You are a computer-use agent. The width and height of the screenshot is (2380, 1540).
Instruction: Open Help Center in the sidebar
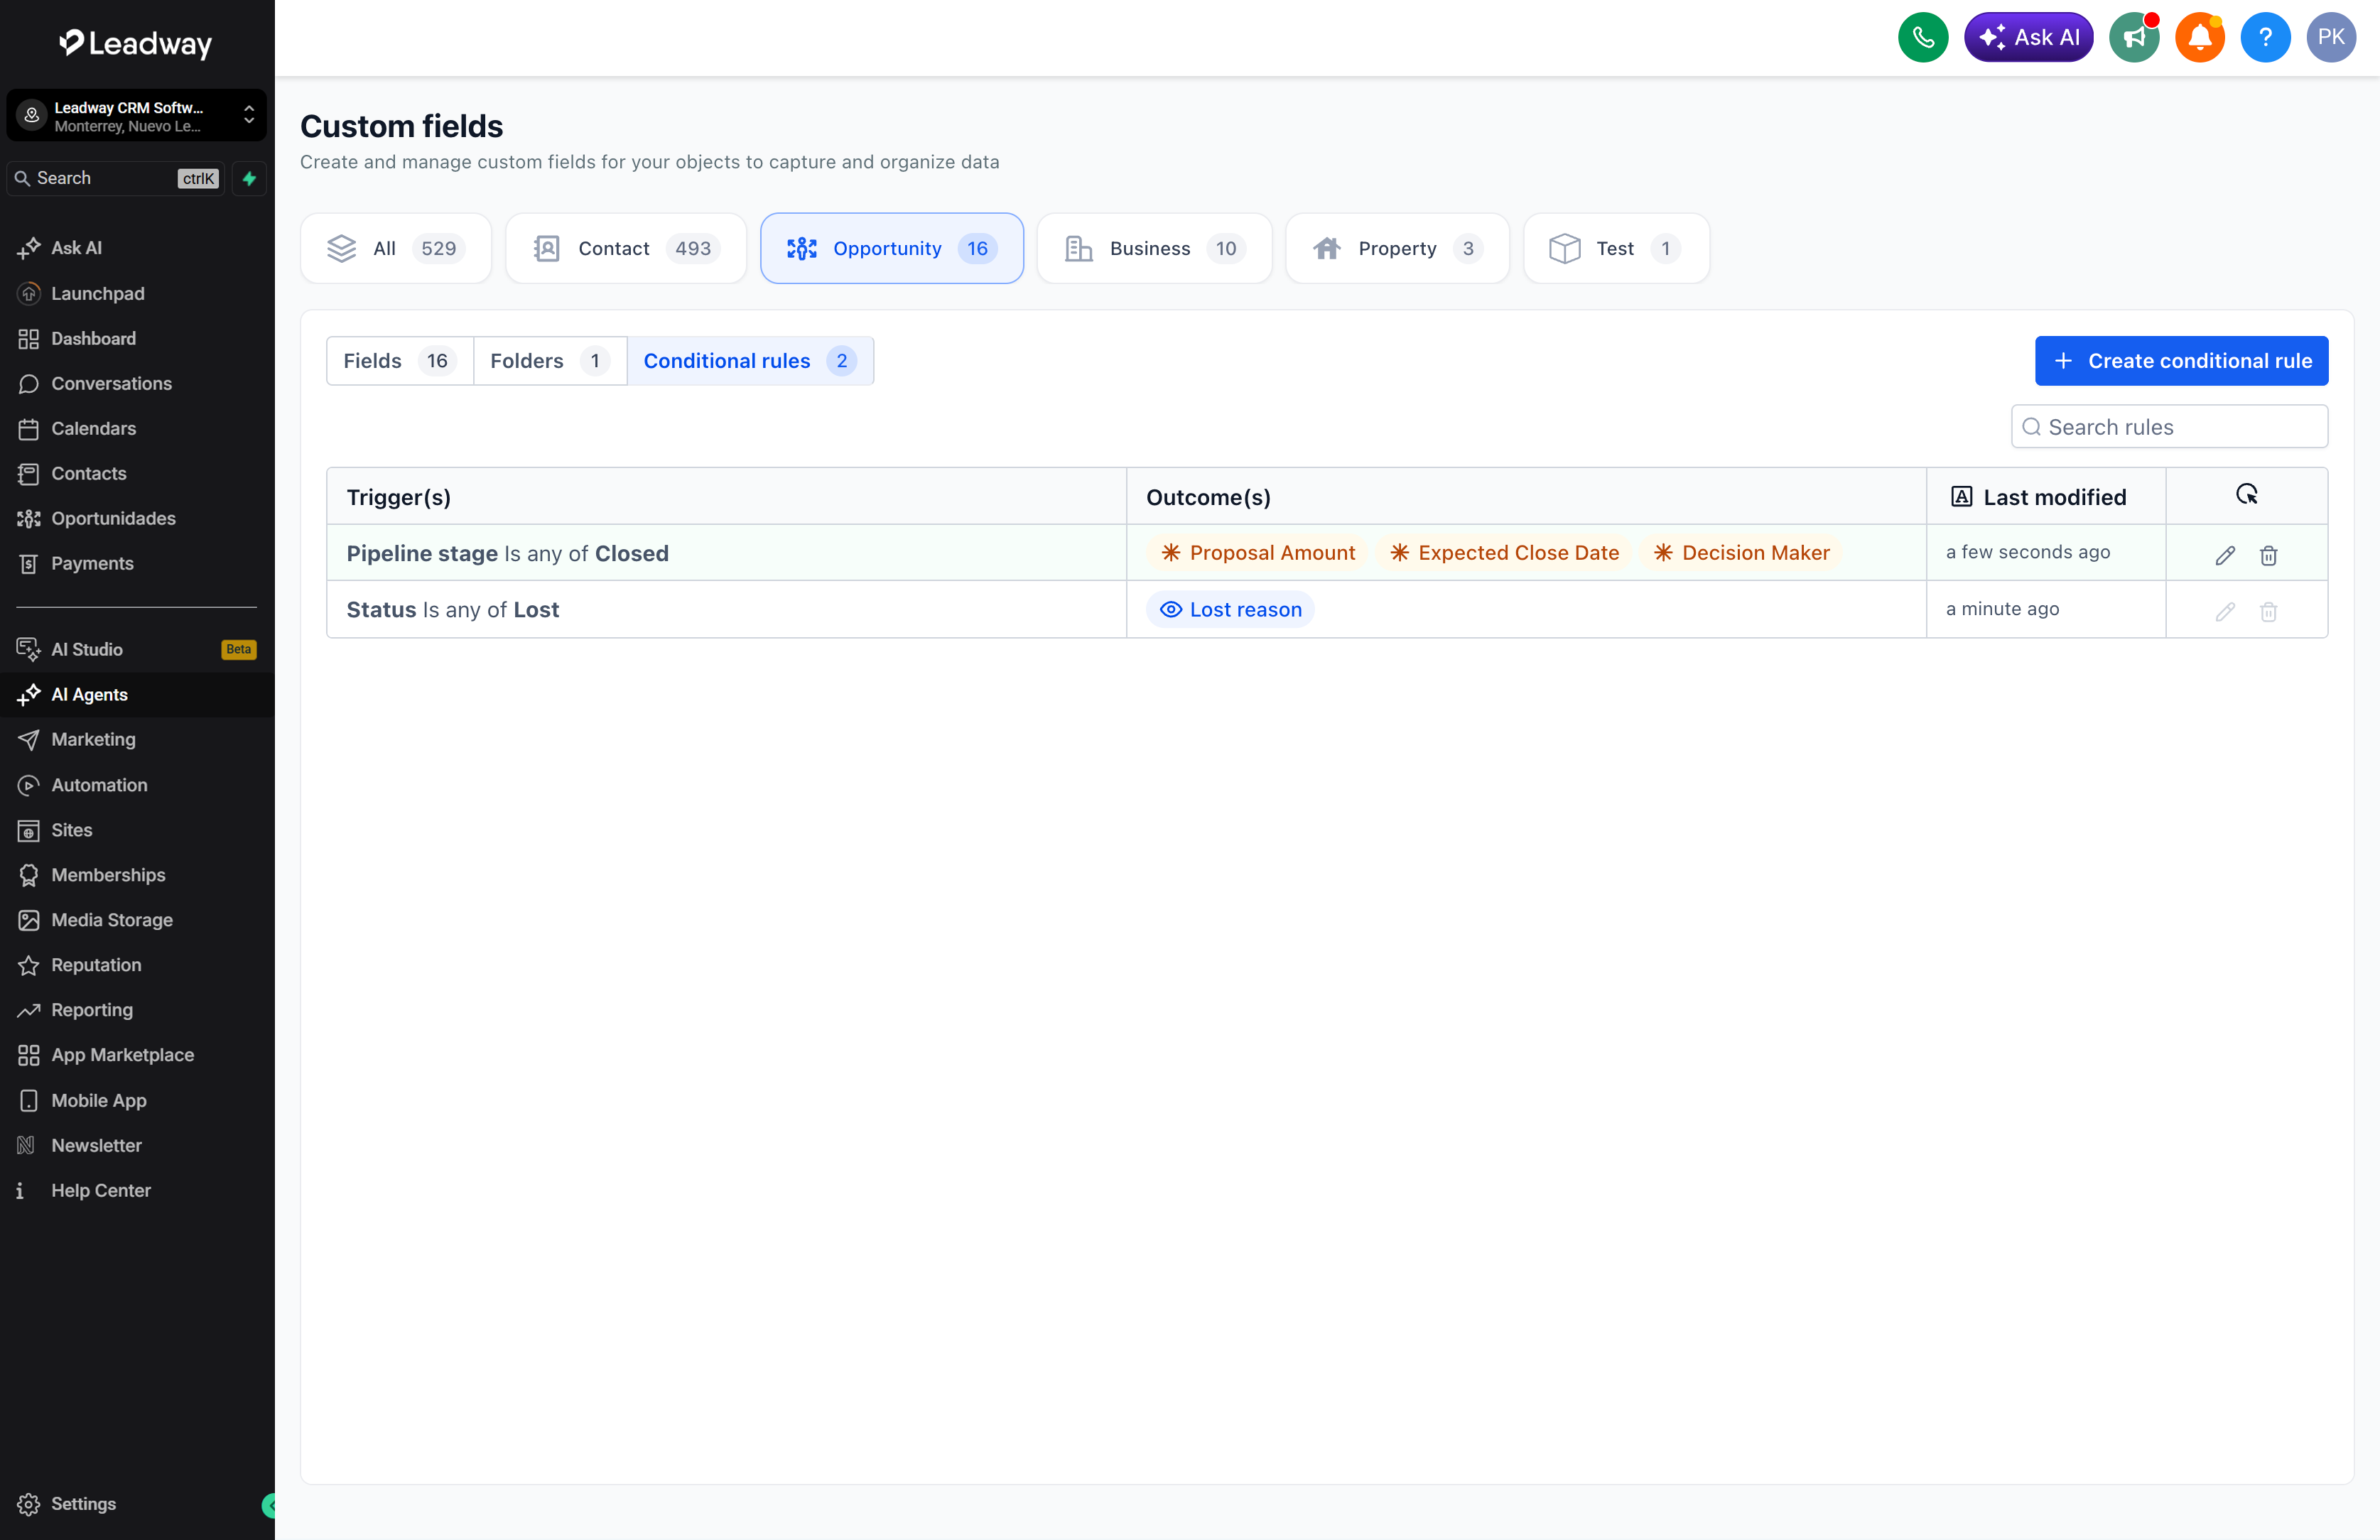coord(137,1190)
